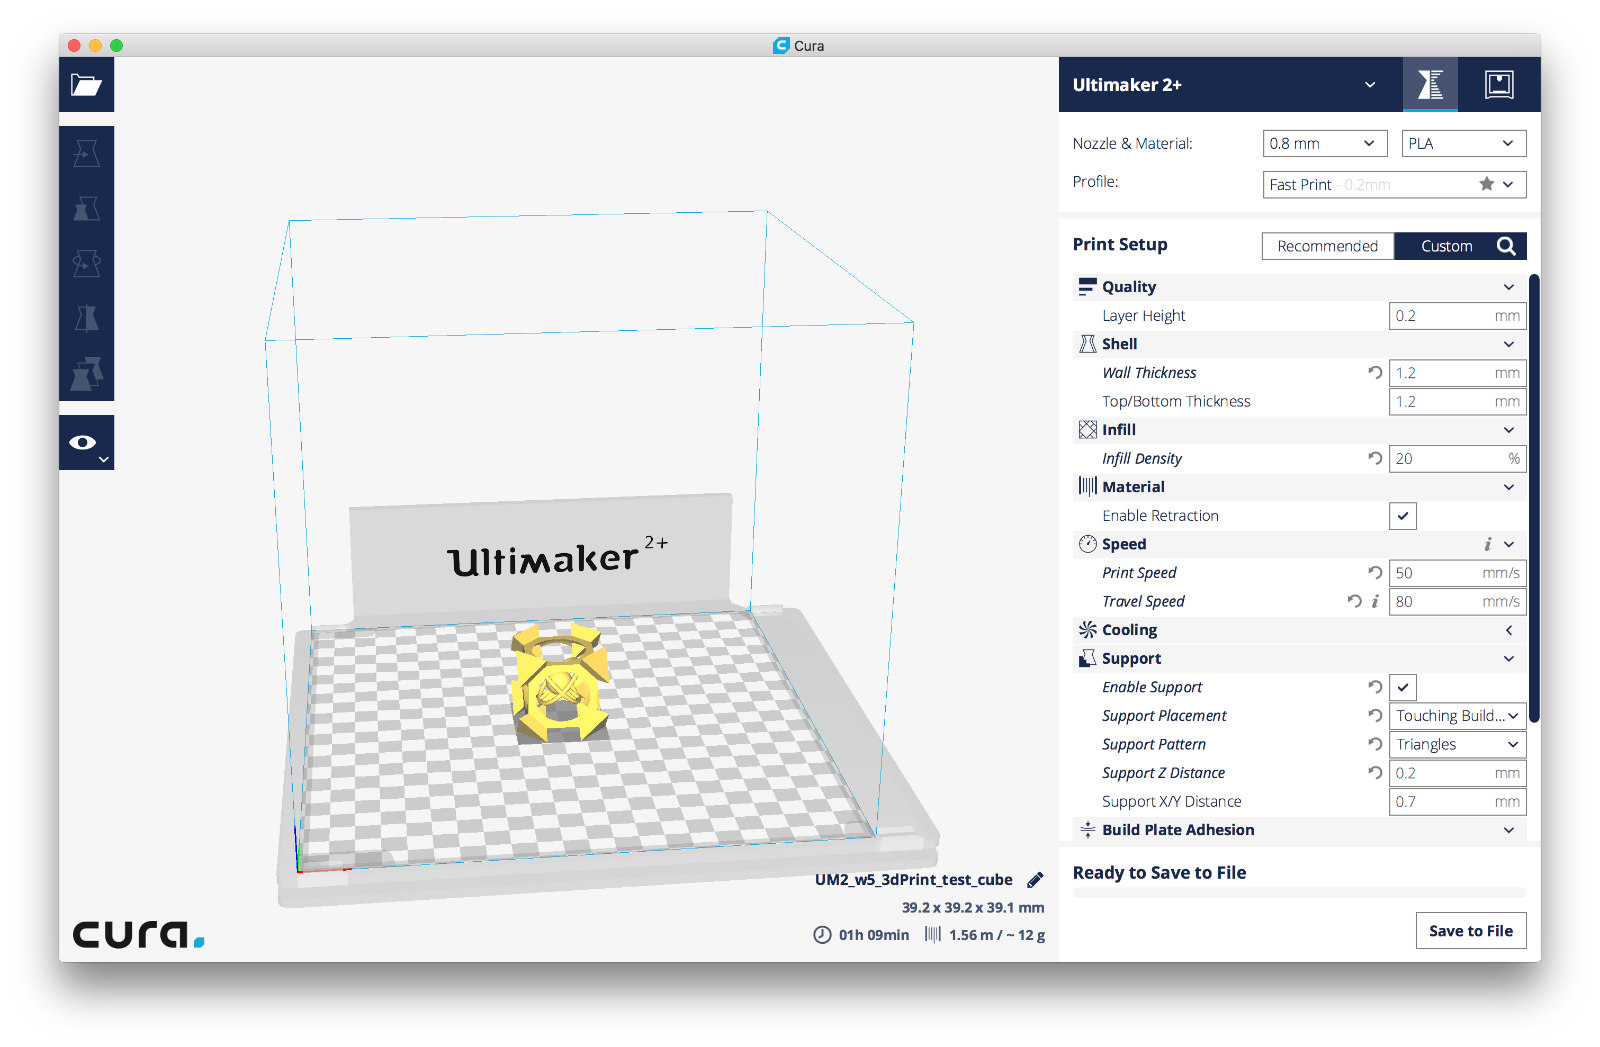Click the UM2_w5_3dPrint_test_cube job name

(x=913, y=880)
